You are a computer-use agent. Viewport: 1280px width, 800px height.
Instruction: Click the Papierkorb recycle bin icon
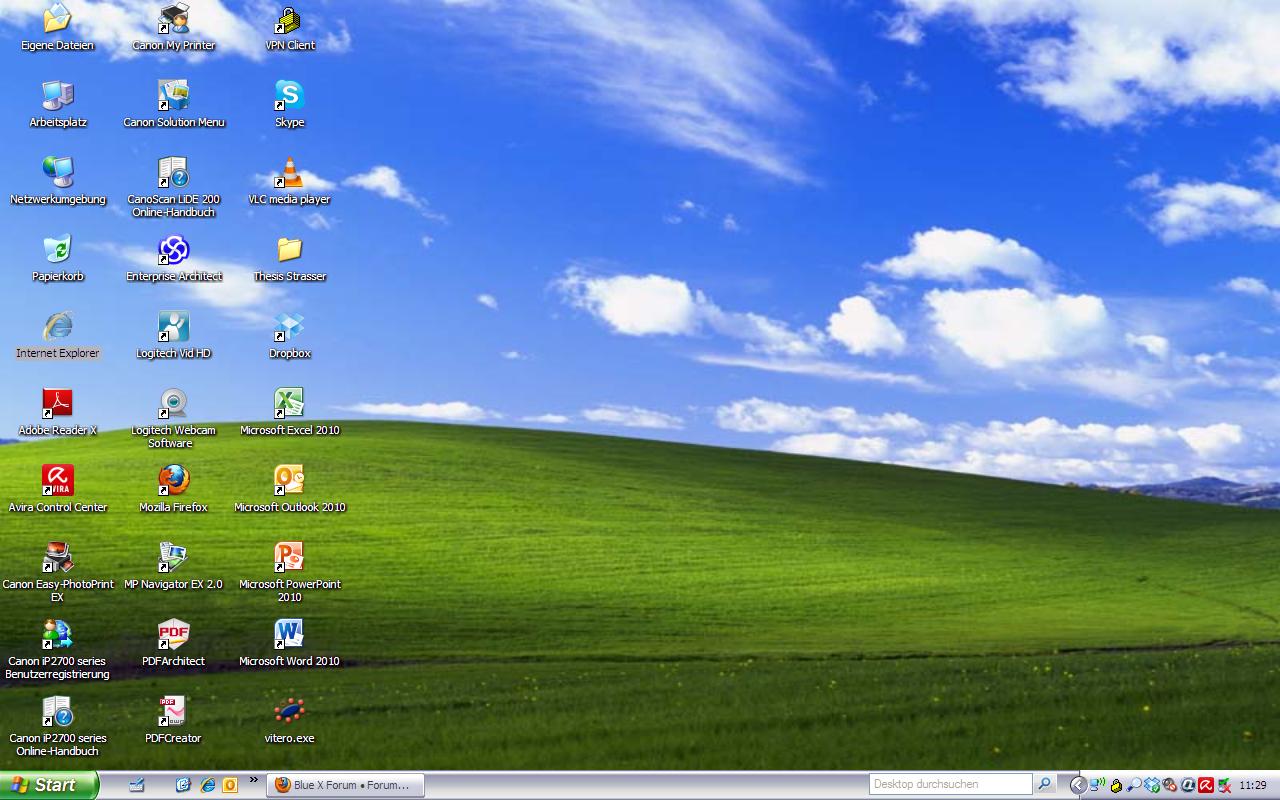pos(58,259)
